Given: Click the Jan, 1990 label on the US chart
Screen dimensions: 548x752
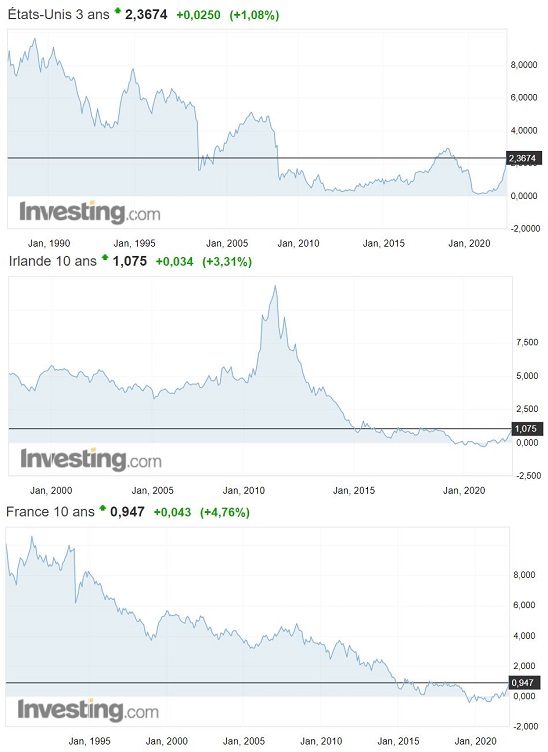Looking at the screenshot, I should (49, 243).
